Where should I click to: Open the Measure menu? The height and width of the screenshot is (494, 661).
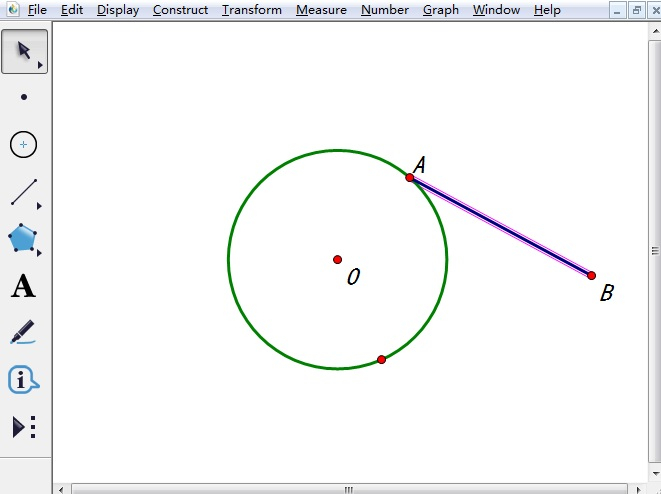321,10
